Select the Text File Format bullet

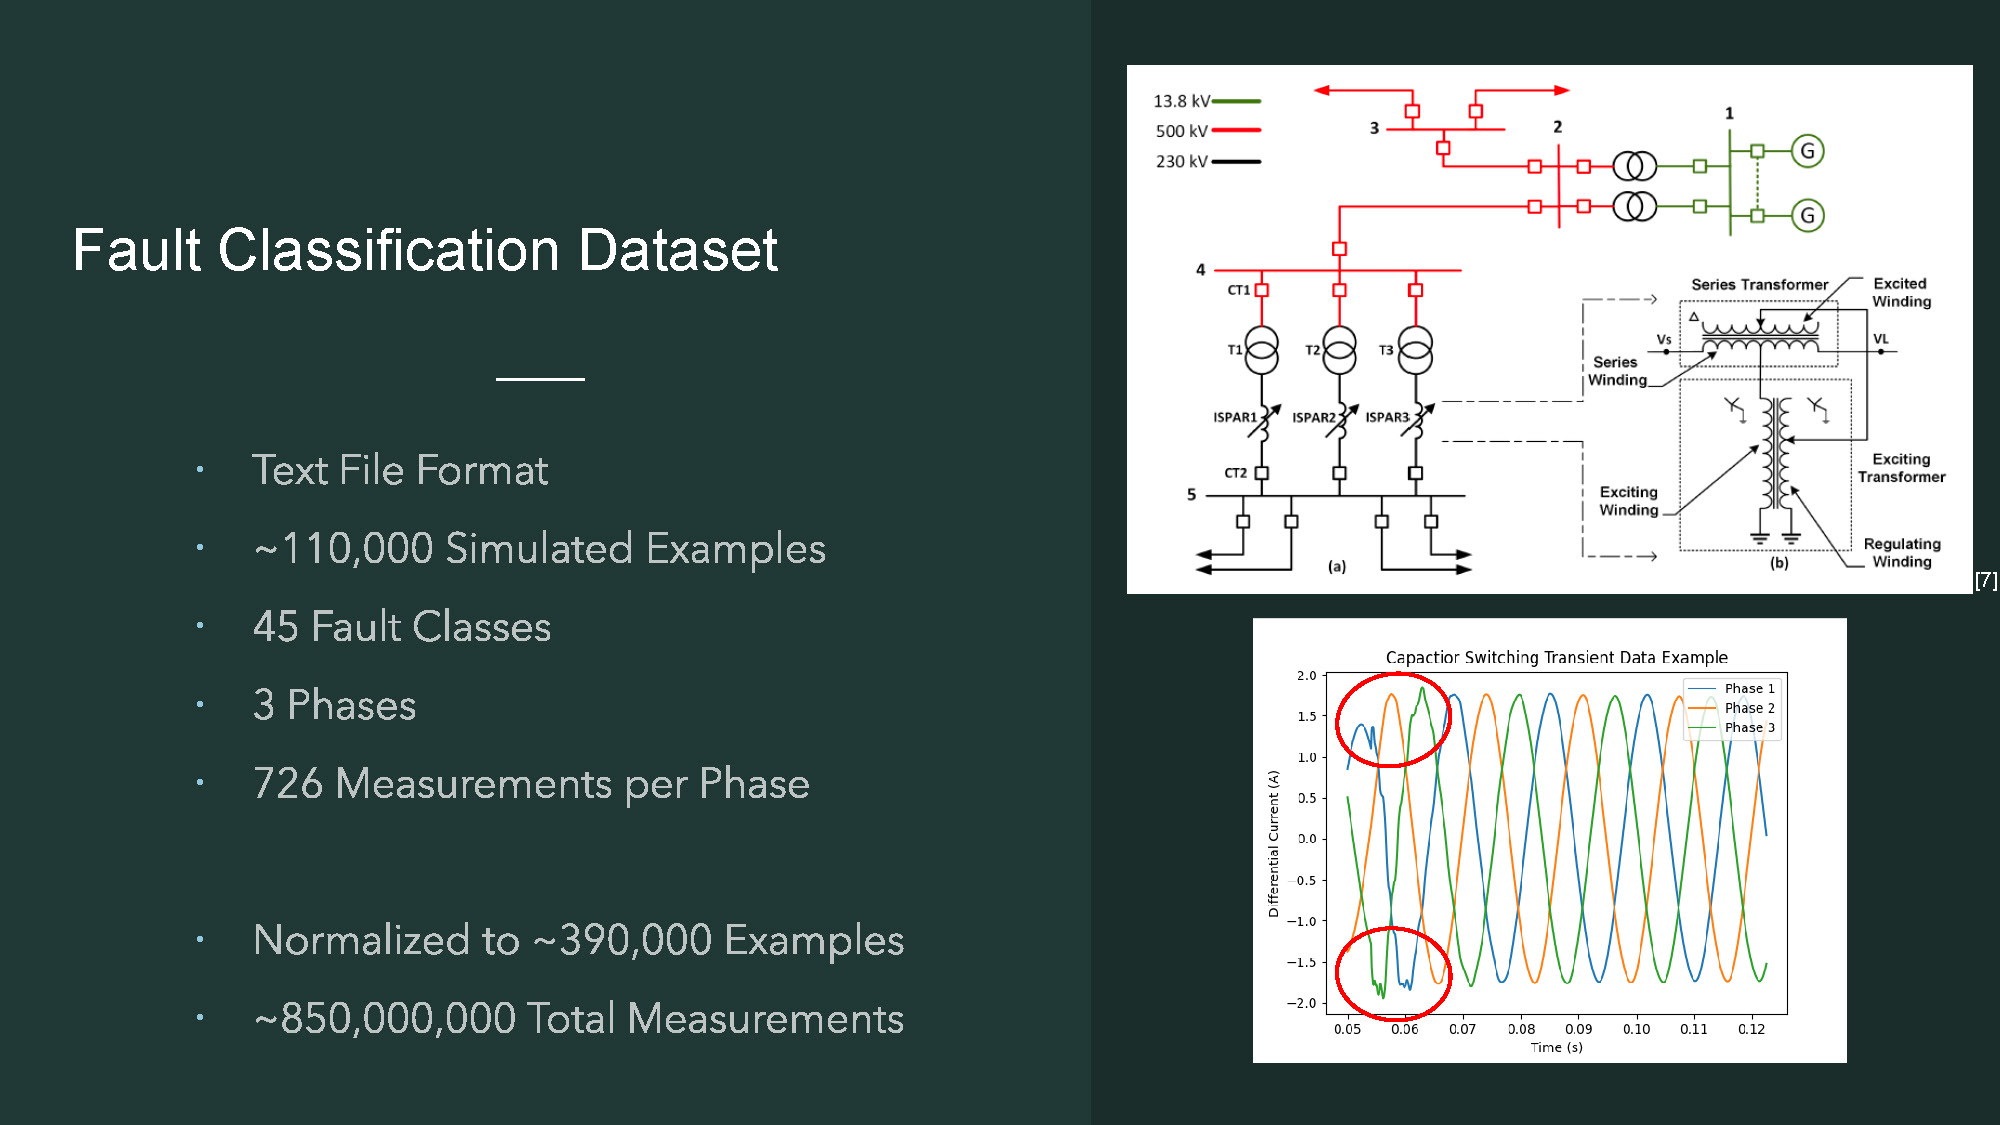(x=400, y=470)
